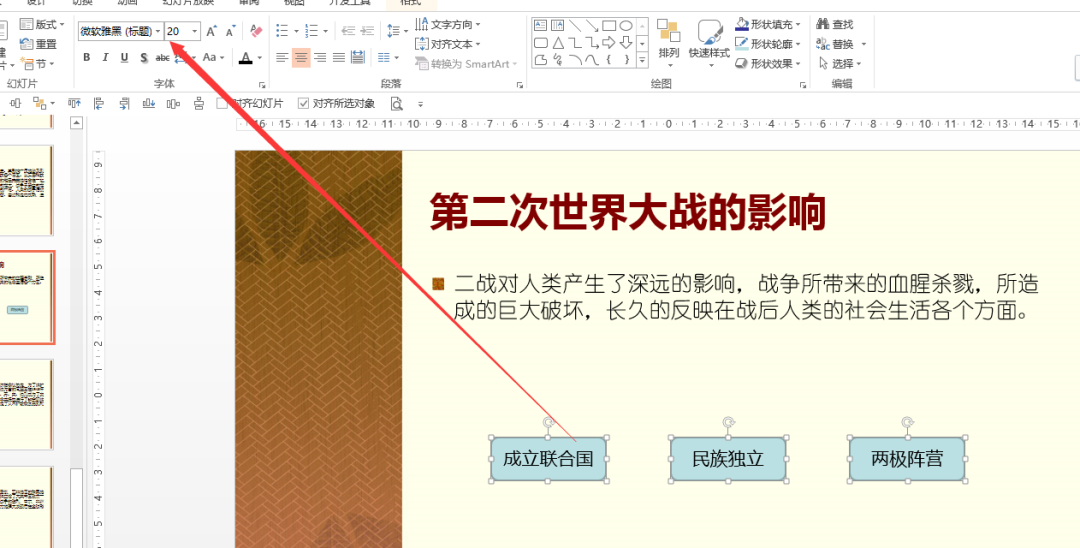The height and width of the screenshot is (548, 1080).
Task: Click the 形状填充 shape fill color icon
Action: click(742, 25)
